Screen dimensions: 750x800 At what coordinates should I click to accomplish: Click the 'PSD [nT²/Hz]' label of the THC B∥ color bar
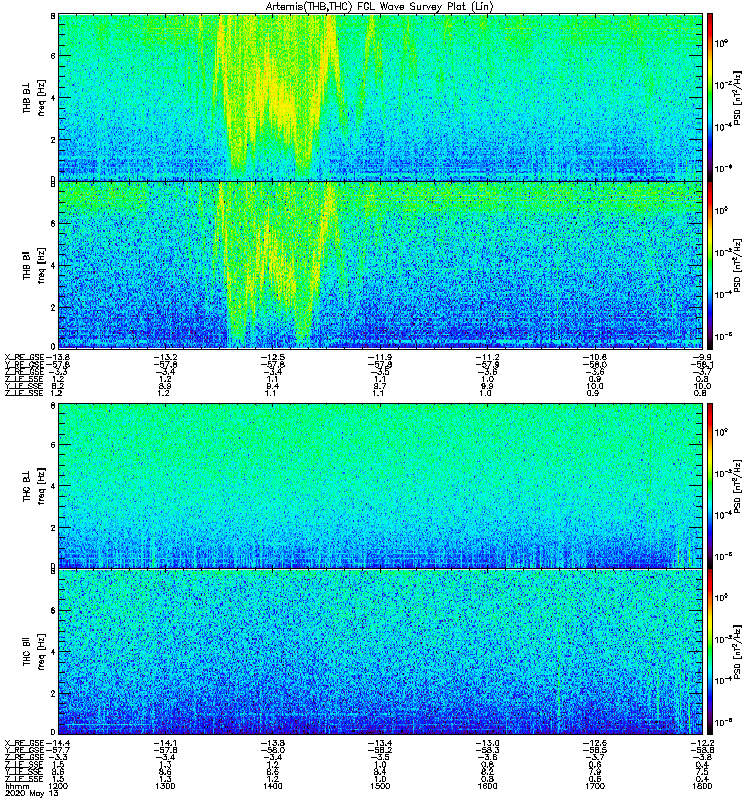tap(738, 652)
